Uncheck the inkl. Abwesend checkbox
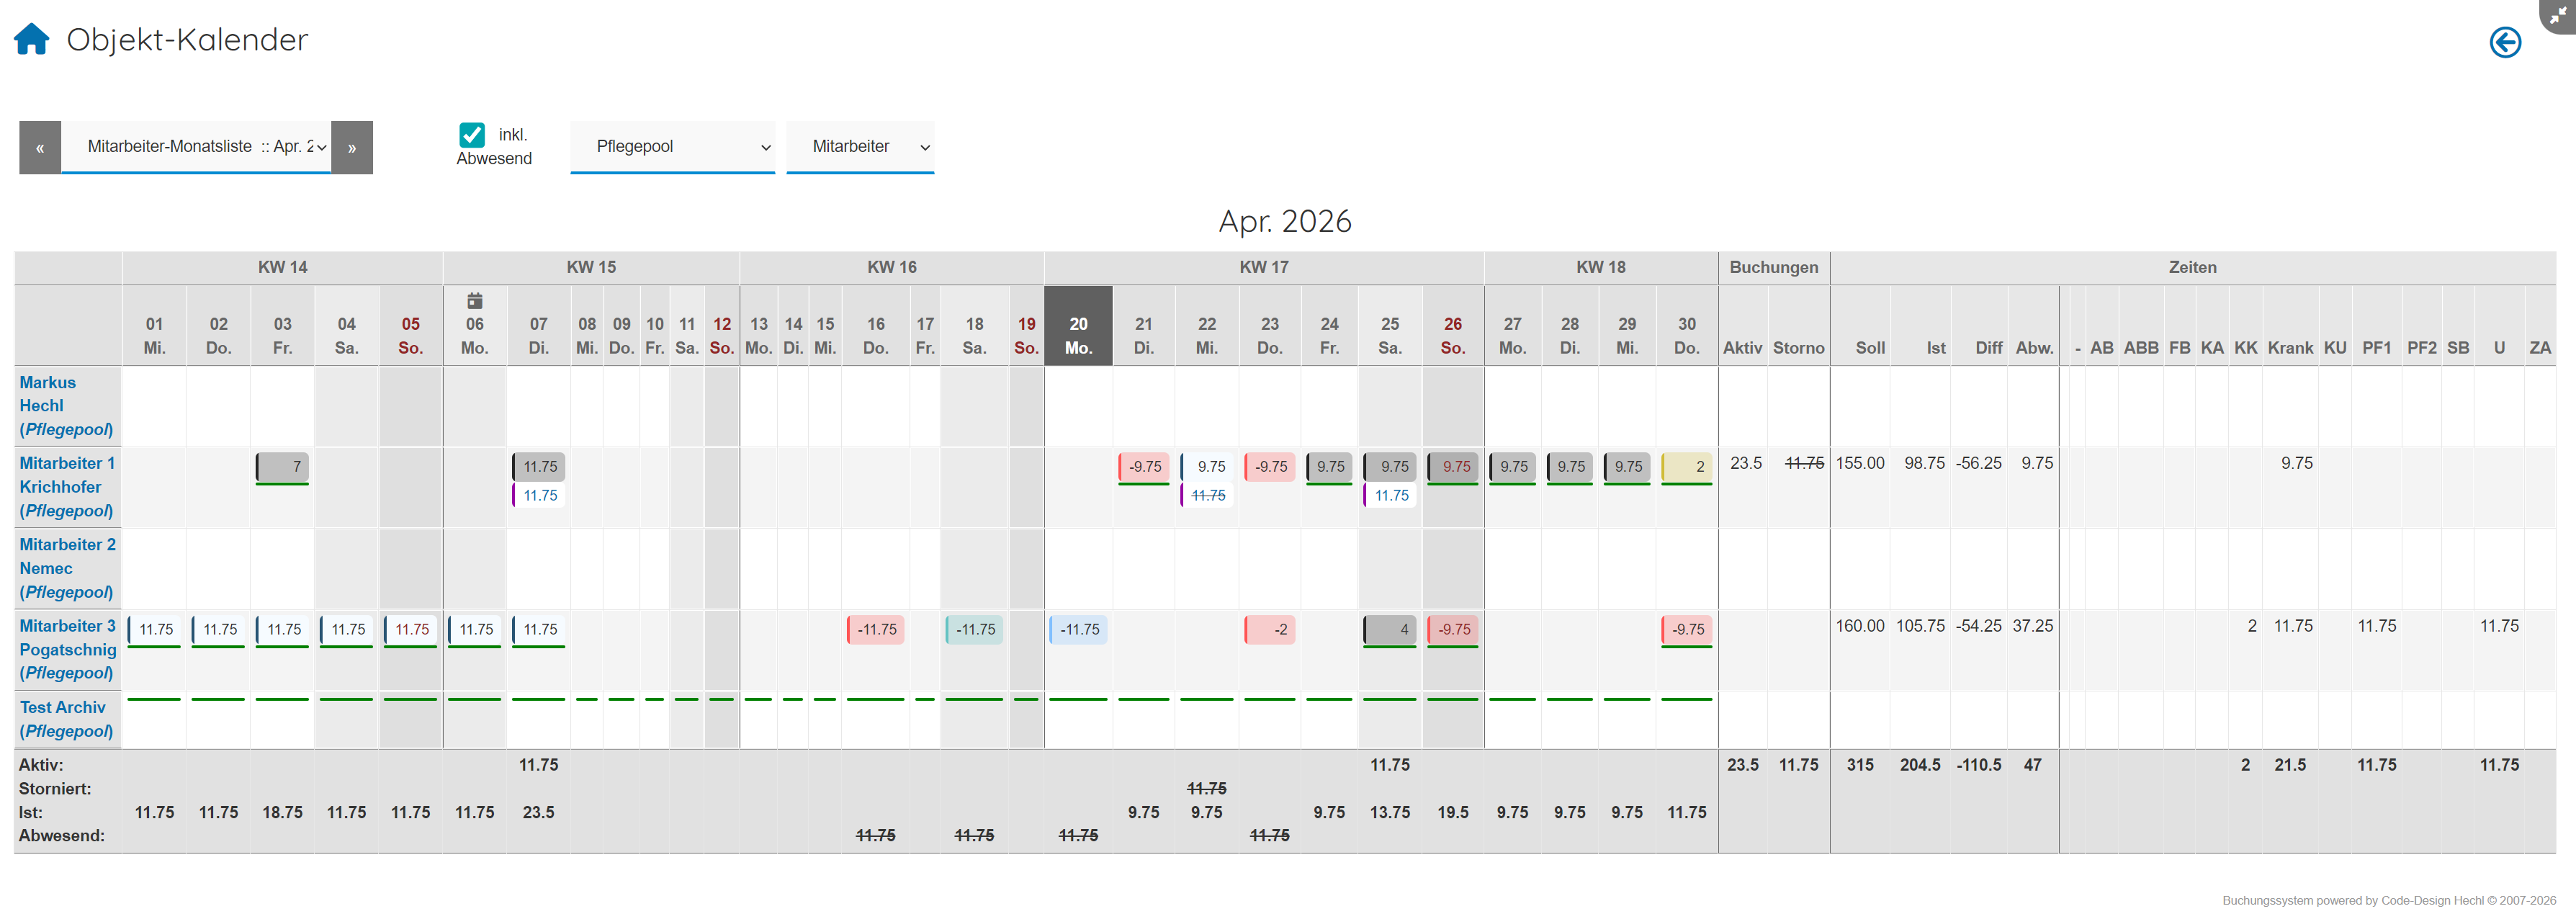The height and width of the screenshot is (914, 2576). 472,134
